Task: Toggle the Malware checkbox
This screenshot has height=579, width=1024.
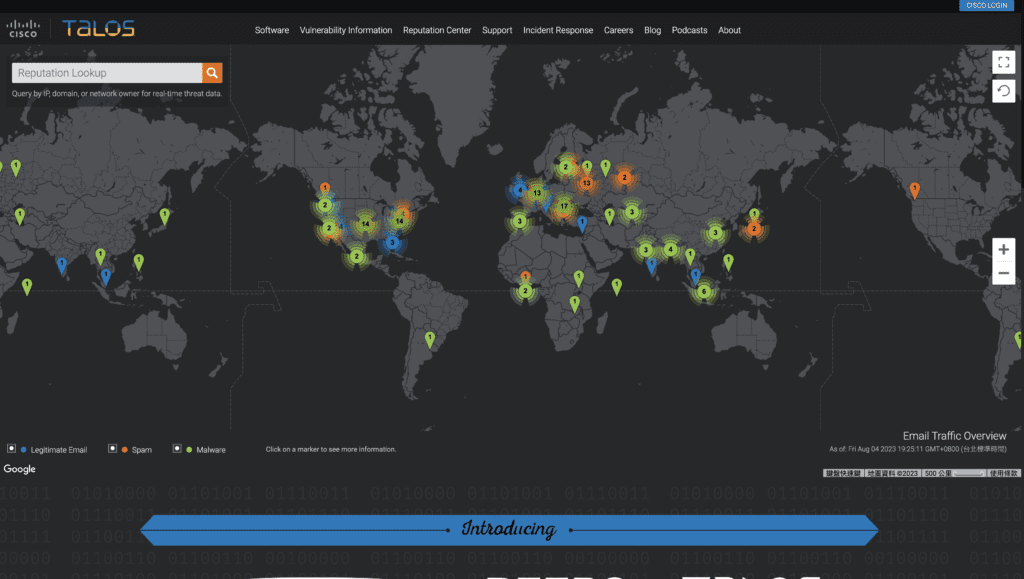Action: [177, 449]
